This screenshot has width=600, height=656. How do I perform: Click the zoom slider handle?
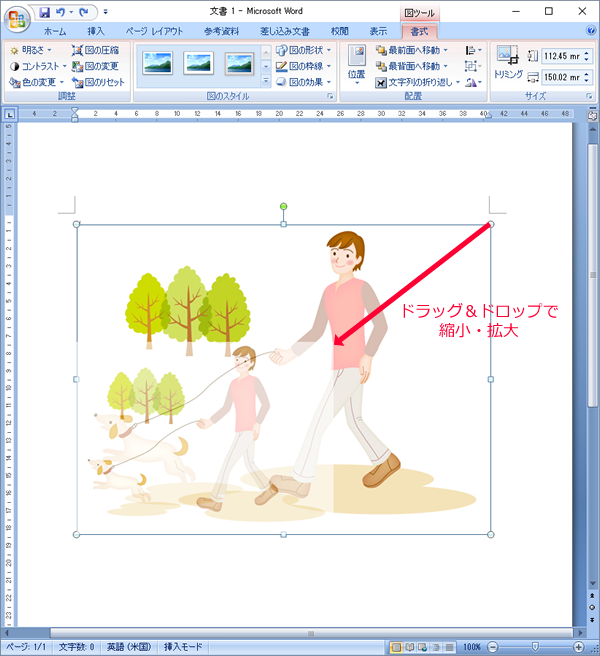536,647
